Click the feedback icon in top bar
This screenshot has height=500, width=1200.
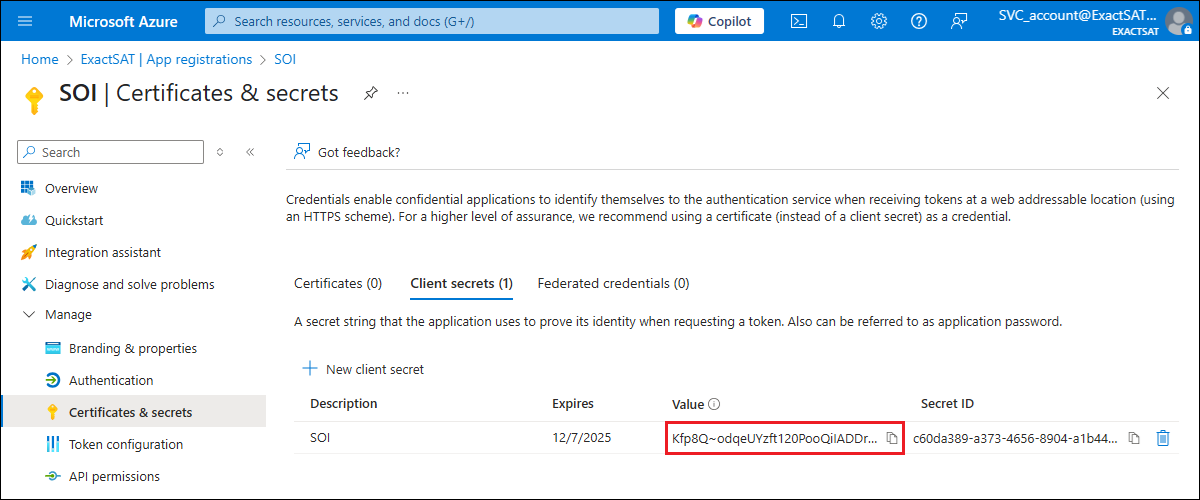[959, 21]
